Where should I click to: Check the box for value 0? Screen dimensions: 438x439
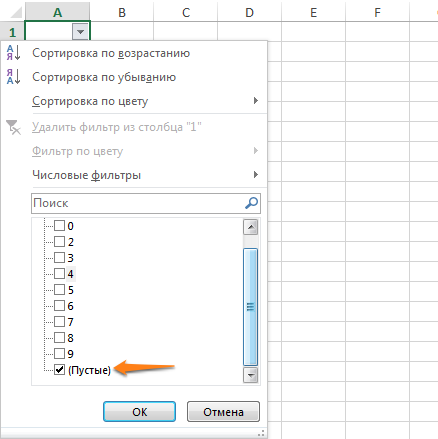[x=59, y=226]
